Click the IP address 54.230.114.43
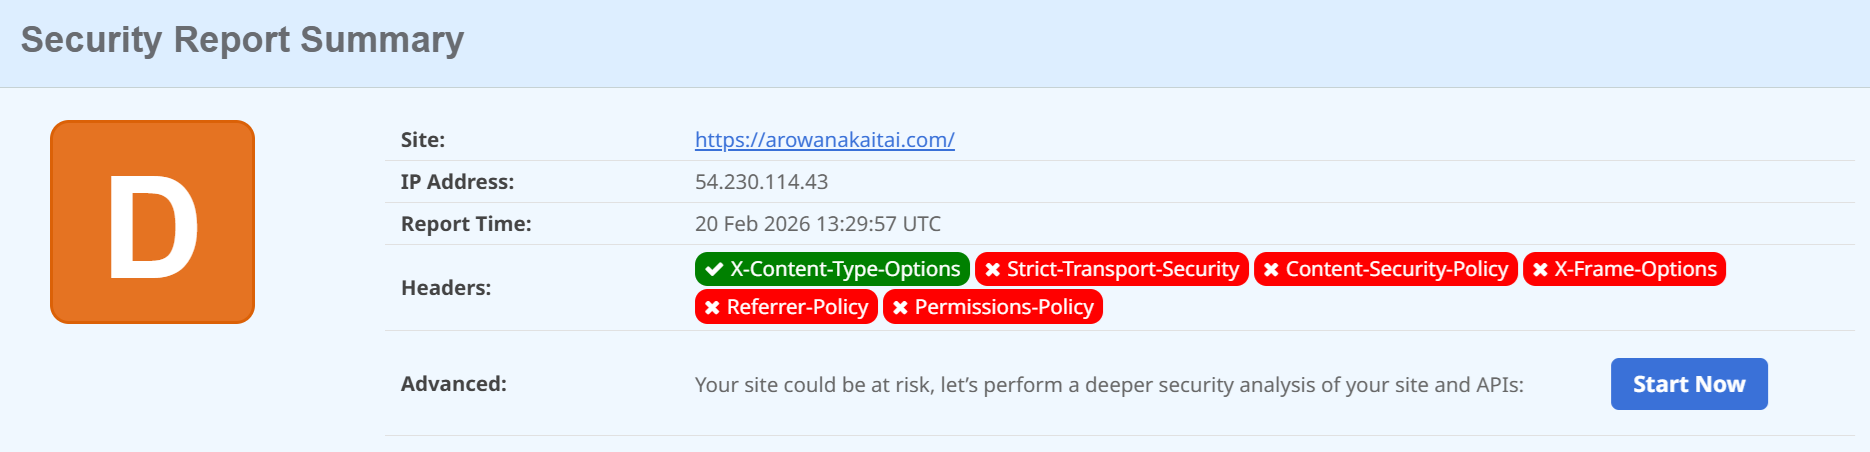Image resolution: width=1870 pixels, height=452 pixels. [761, 182]
